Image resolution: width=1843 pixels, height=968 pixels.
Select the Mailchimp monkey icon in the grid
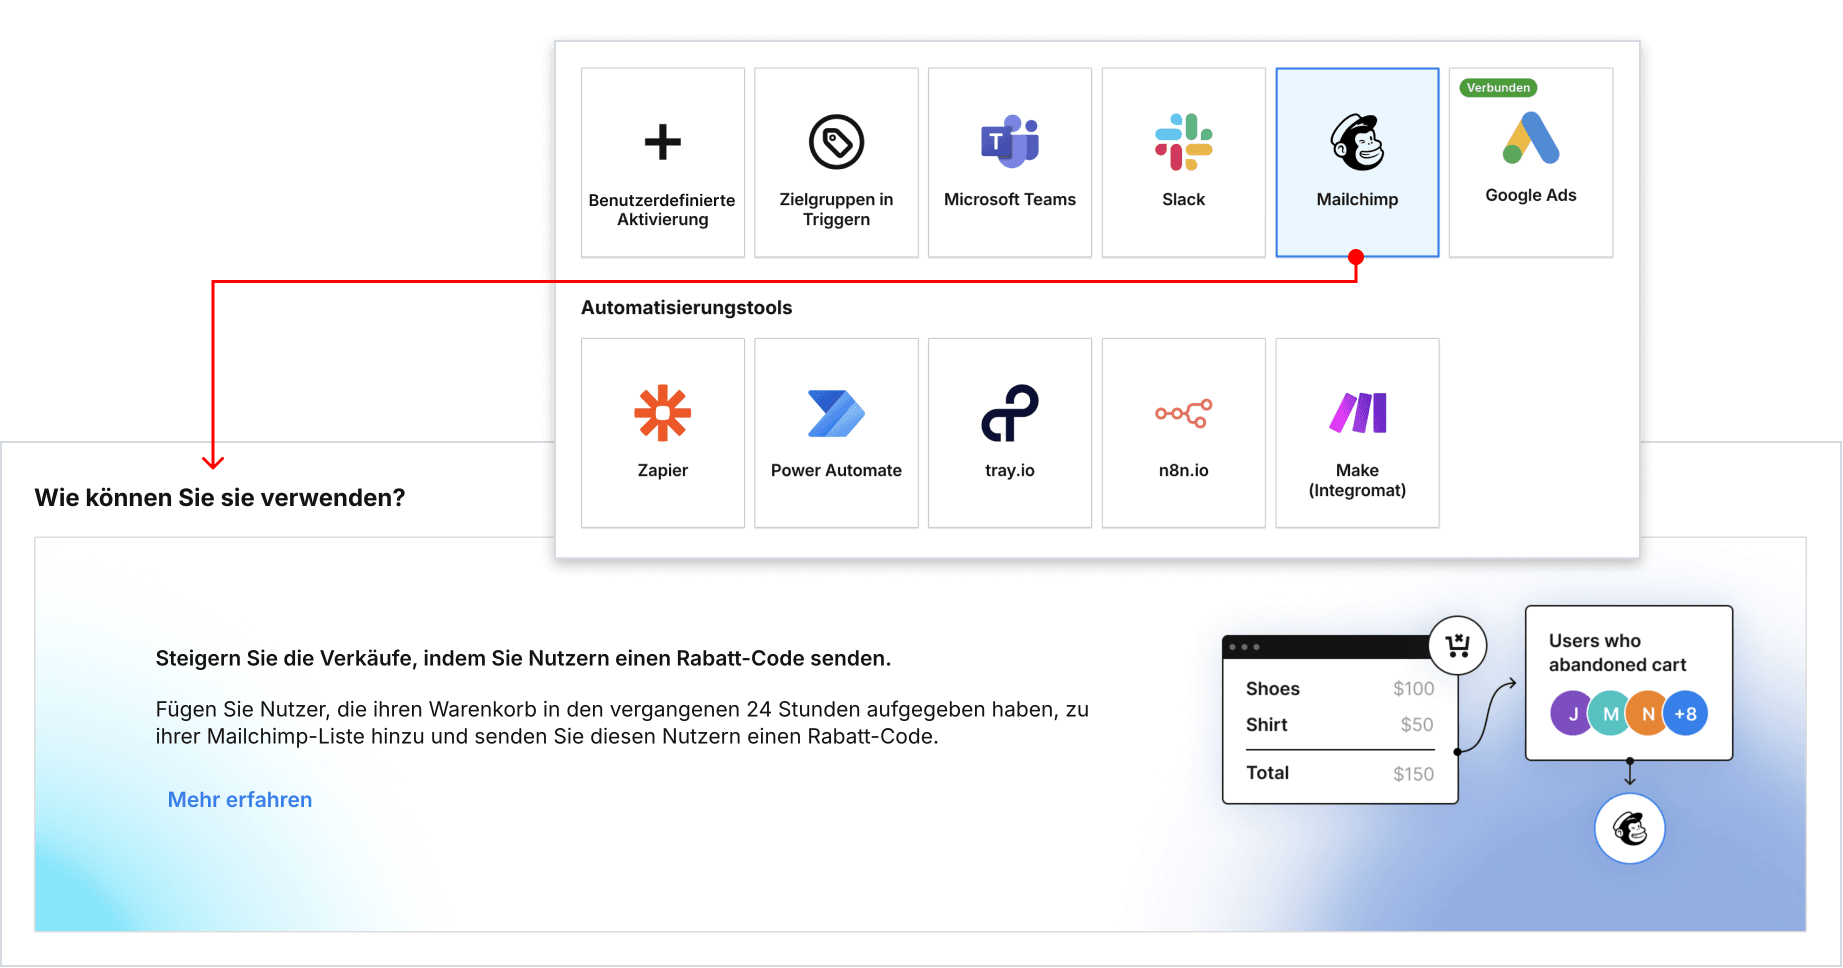pos(1357,142)
